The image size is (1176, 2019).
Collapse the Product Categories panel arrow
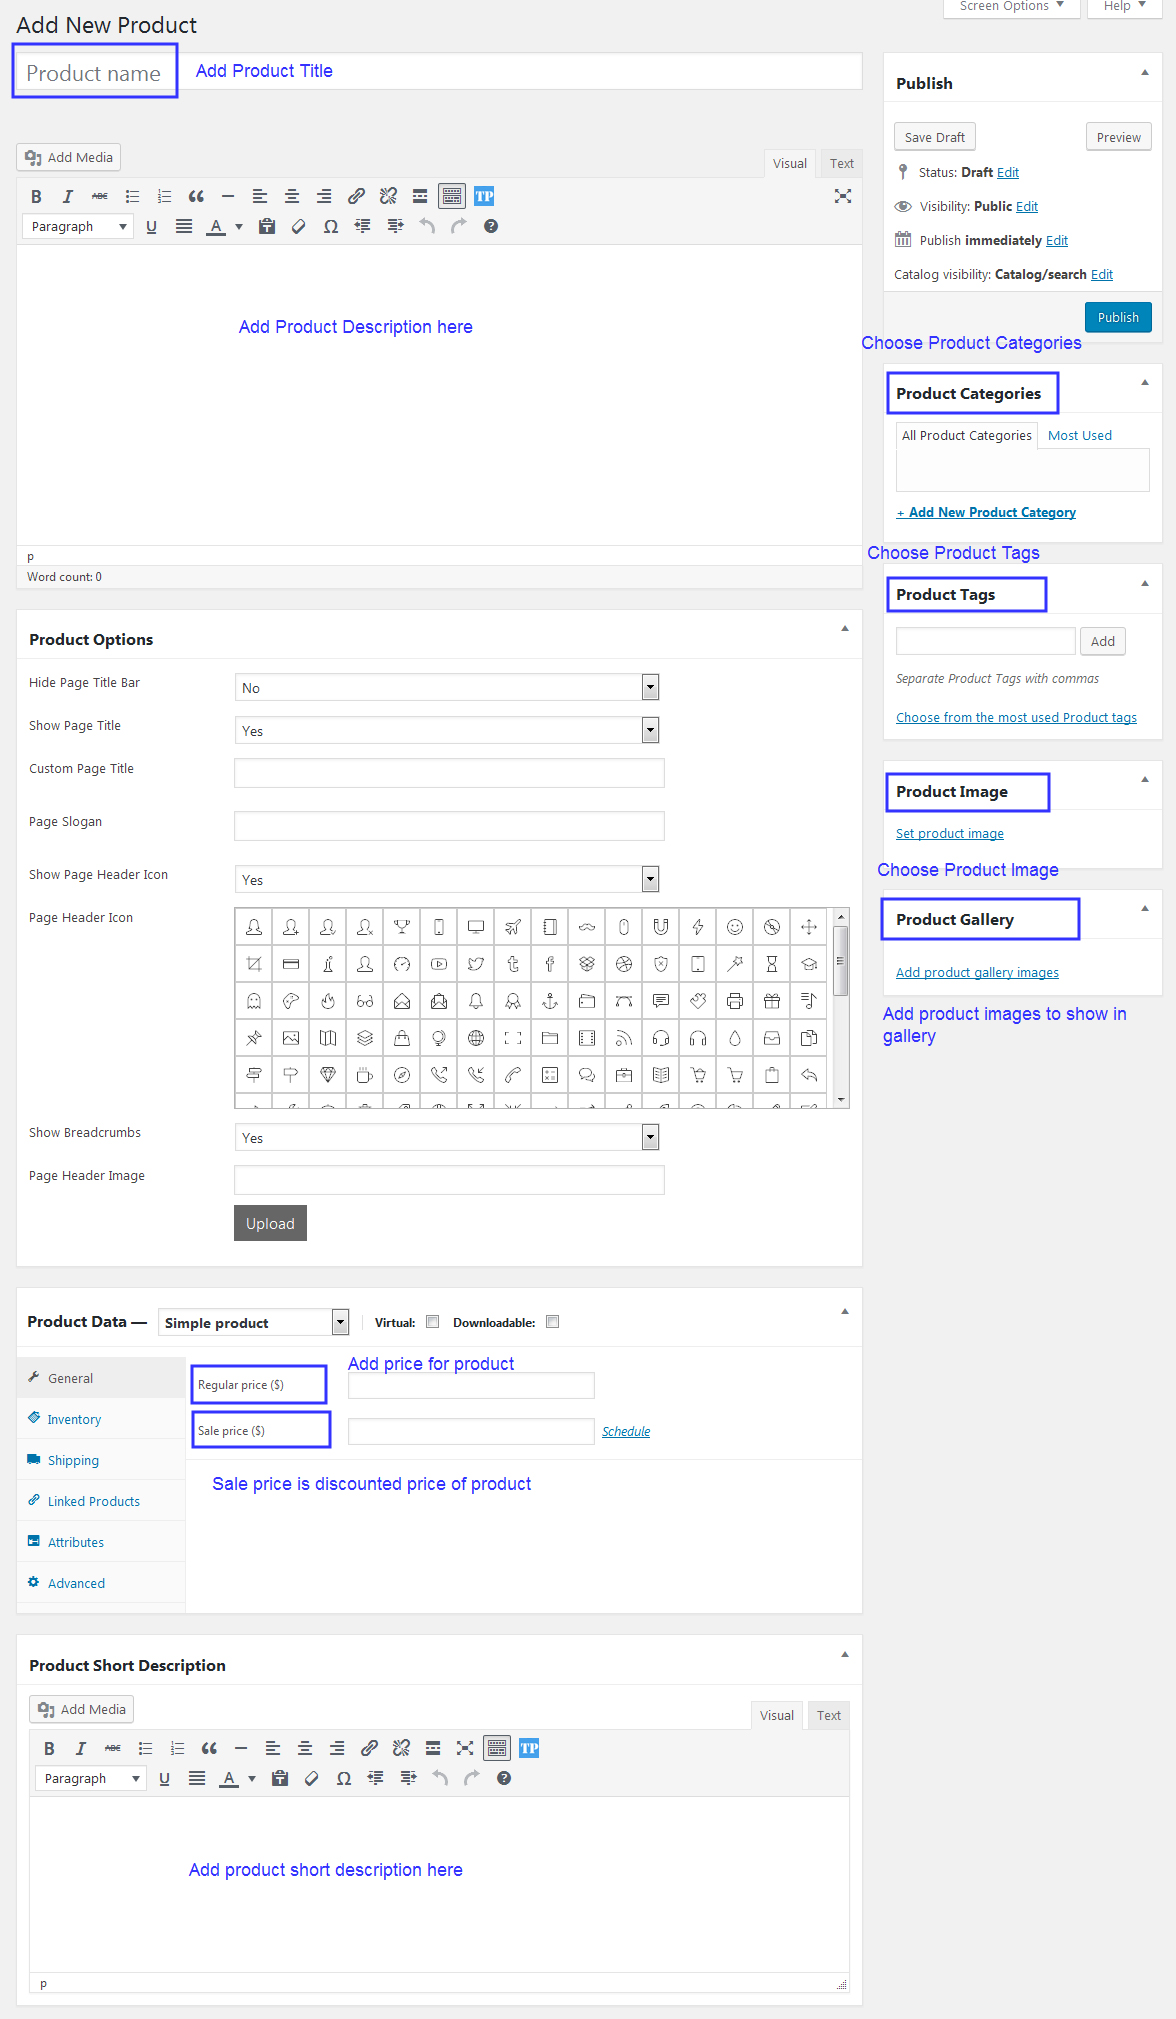click(1145, 383)
